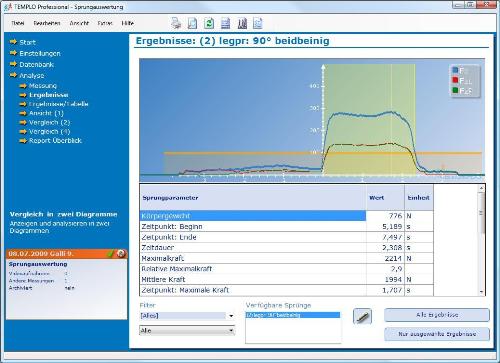Select the Mittlere Kraft row
Screen dimensions: 500x363
click(x=287, y=279)
